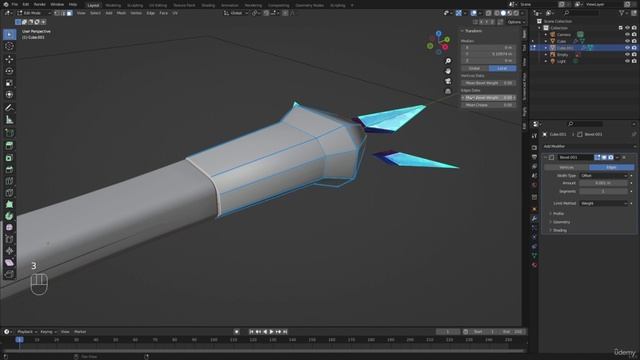Hide the Empty object in outliner

tap(627, 54)
